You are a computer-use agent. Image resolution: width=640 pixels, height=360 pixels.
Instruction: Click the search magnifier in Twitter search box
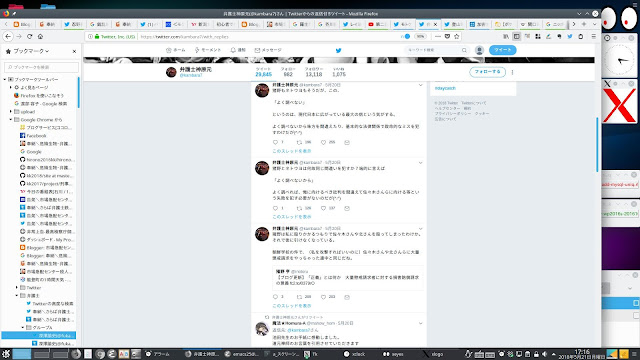(x=464, y=50)
